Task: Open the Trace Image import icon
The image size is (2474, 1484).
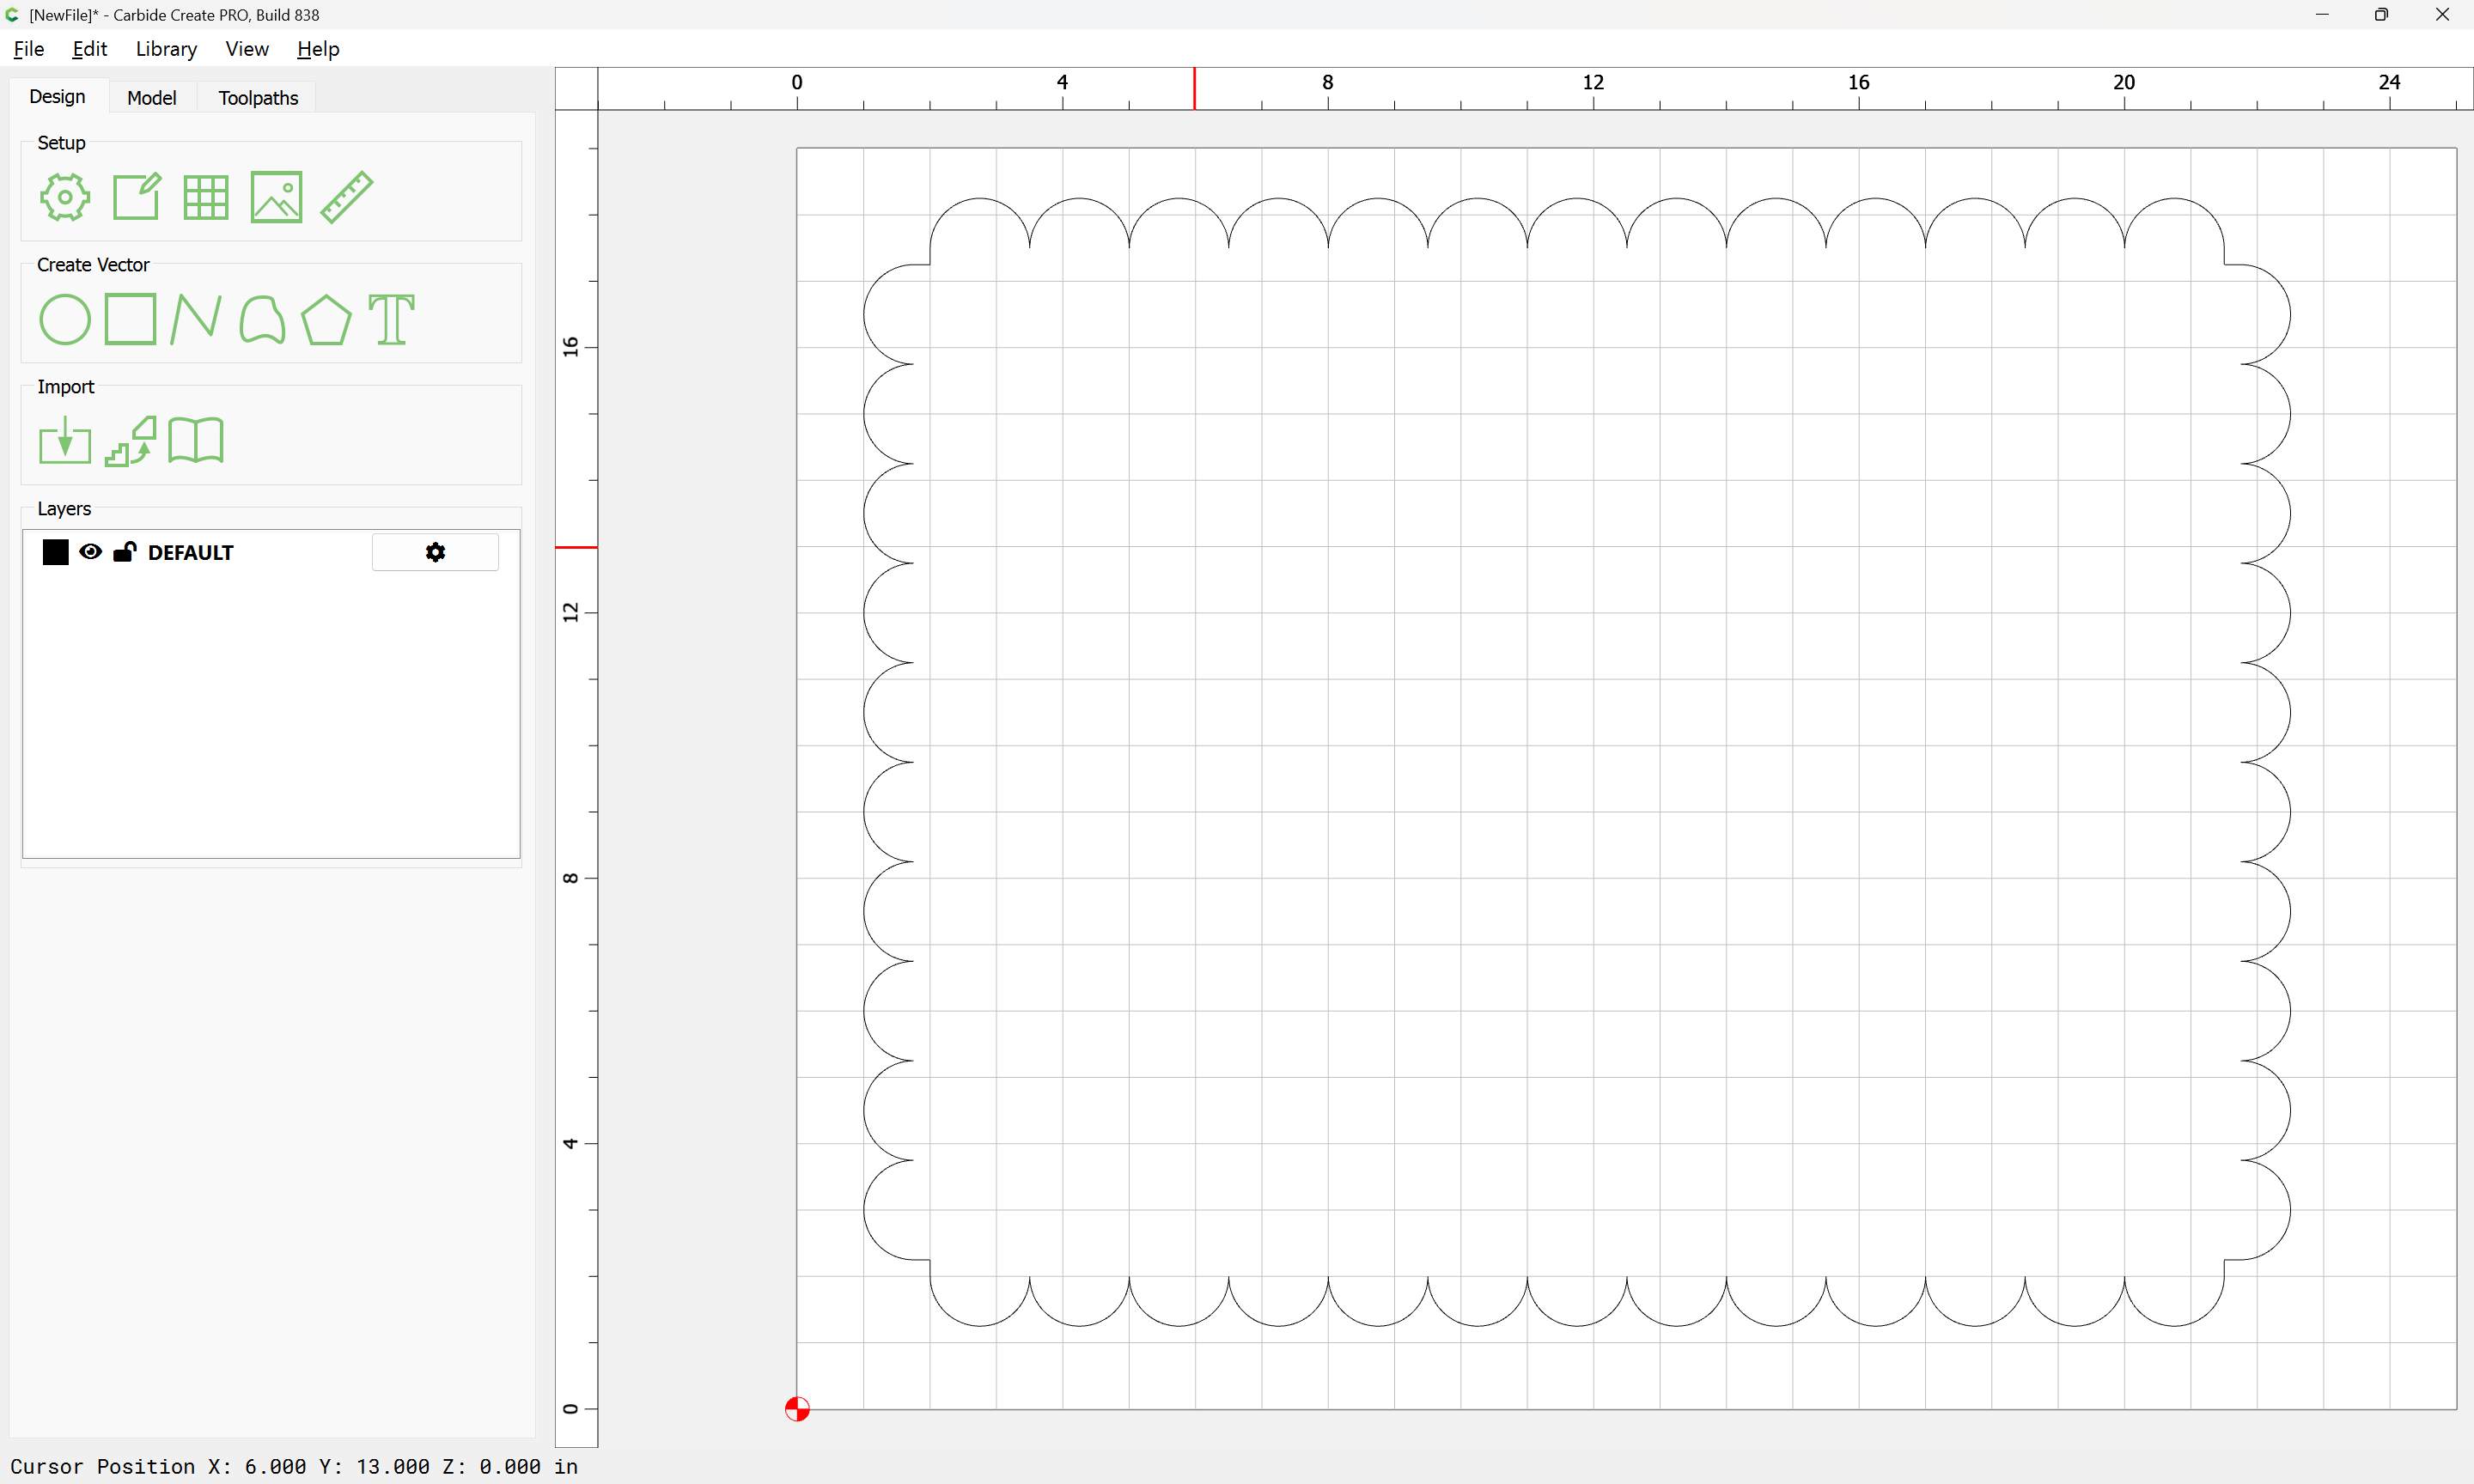Action: (x=131, y=441)
